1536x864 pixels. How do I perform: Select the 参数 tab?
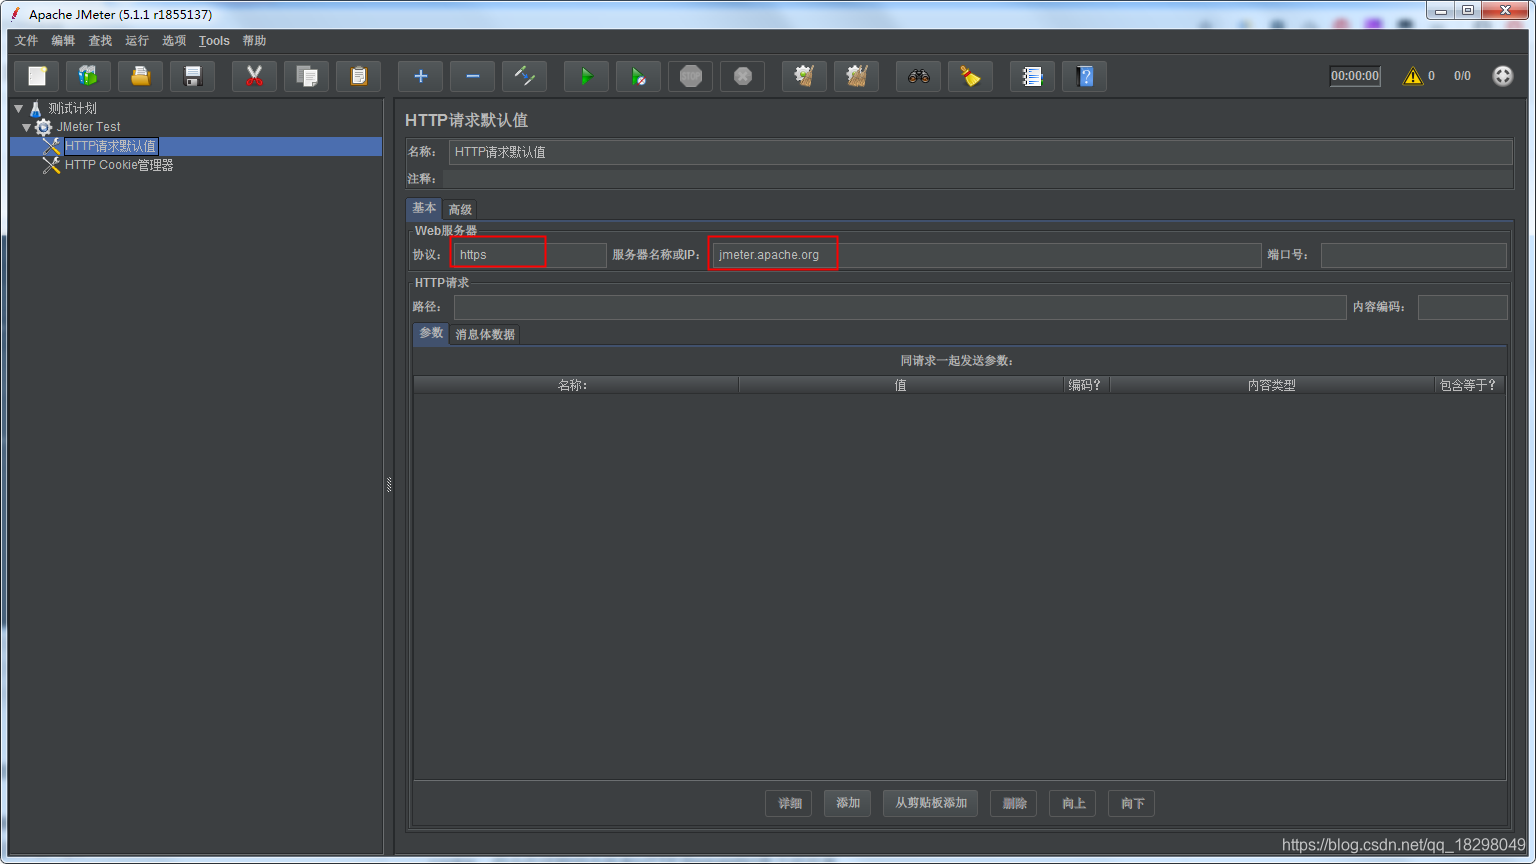tap(431, 333)
